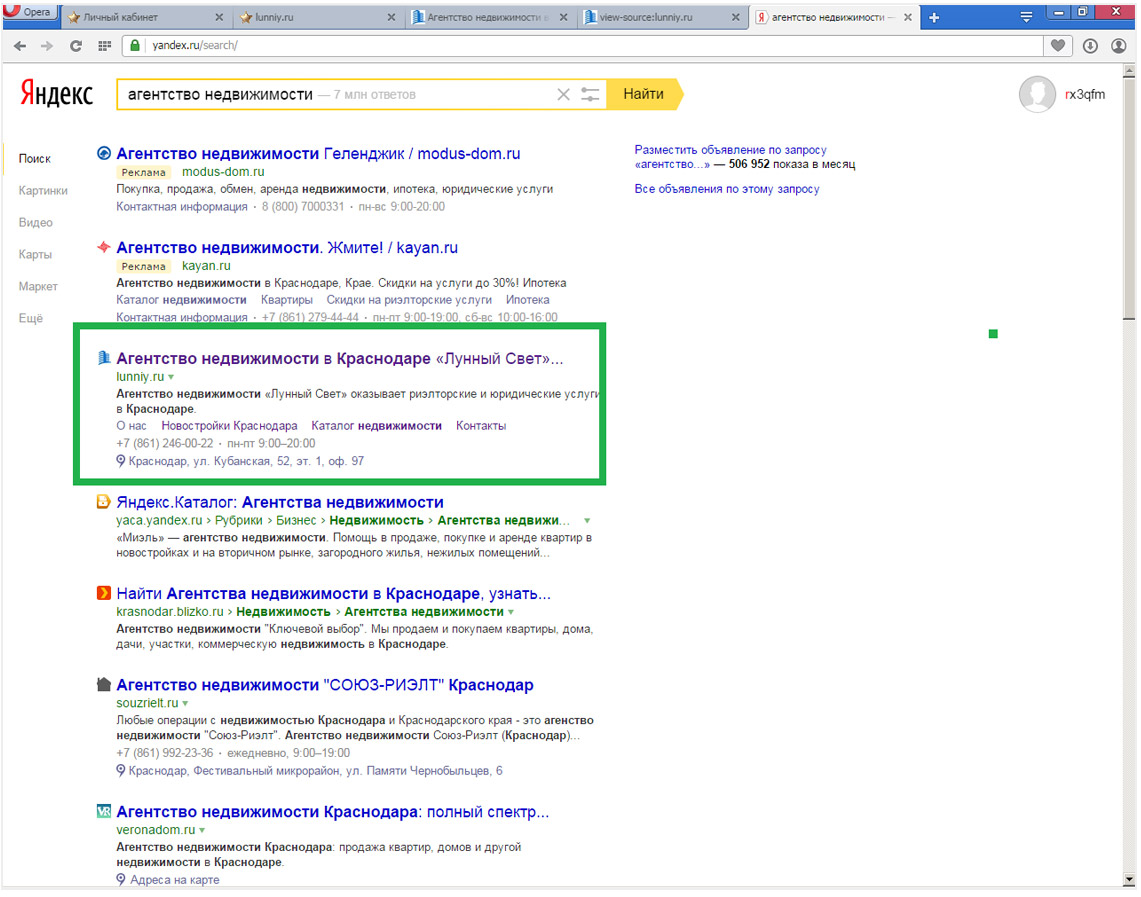Open the СОЮЗ-РИЭЛТ Краснодар result
The width and height of the screenshot is (1141, 897).
[x=325, y=685]
